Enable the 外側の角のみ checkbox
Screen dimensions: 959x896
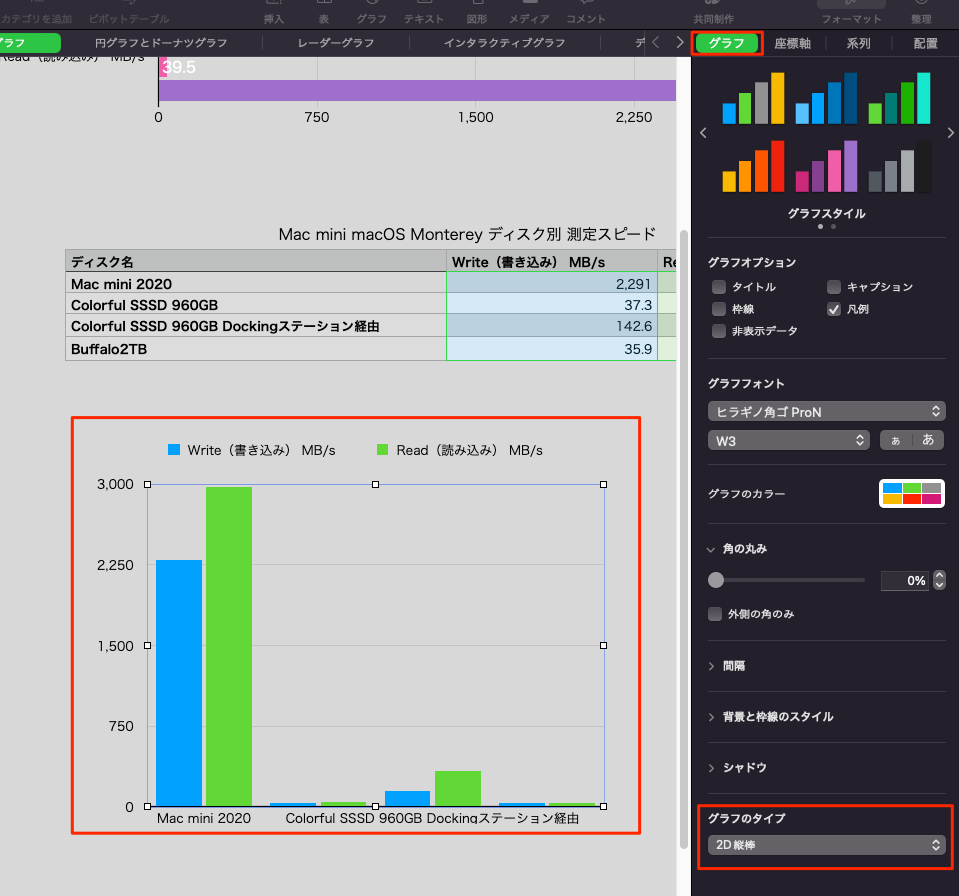coord(715,614)
